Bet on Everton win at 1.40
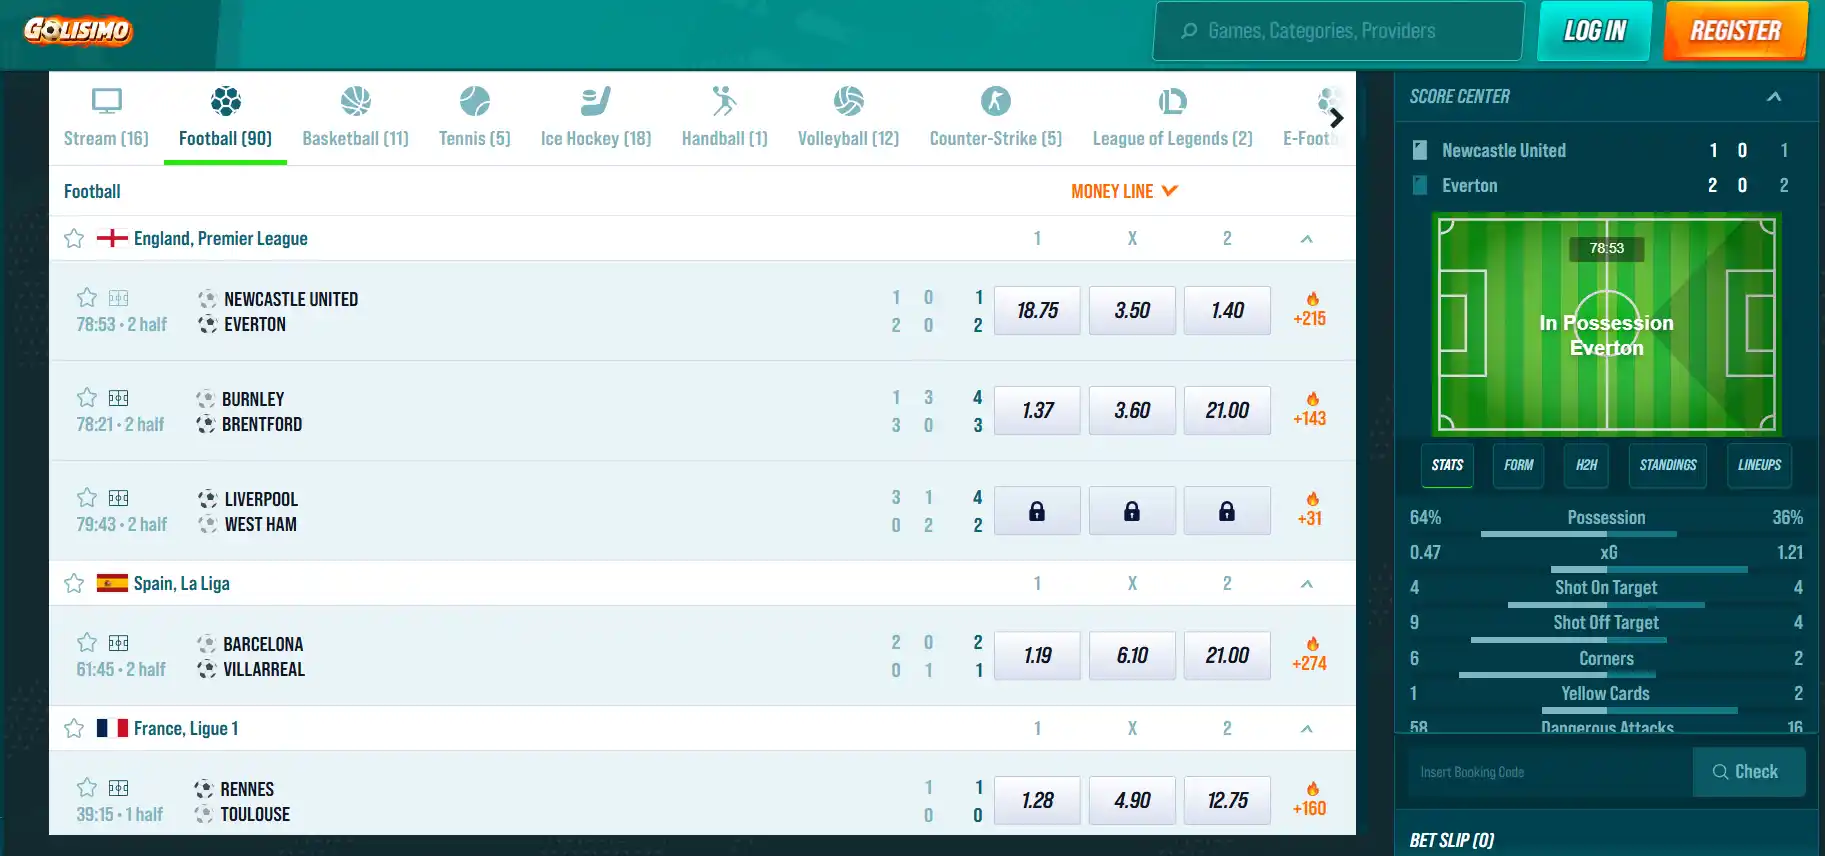 [x=1227, y=310]
